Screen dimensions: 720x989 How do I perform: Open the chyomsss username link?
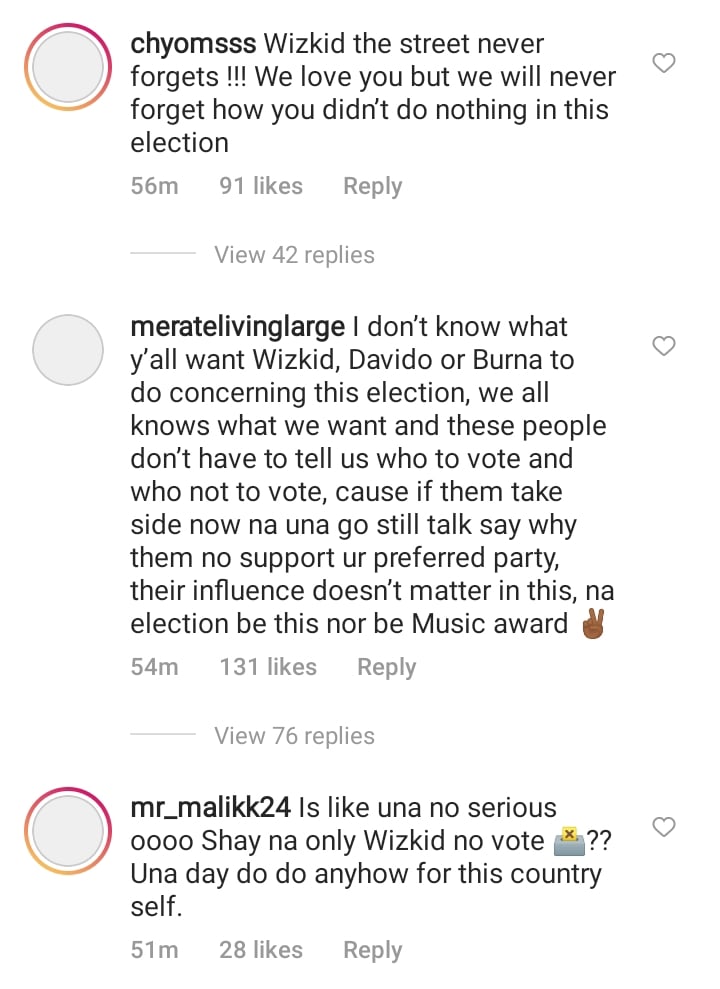click(193, 45)
